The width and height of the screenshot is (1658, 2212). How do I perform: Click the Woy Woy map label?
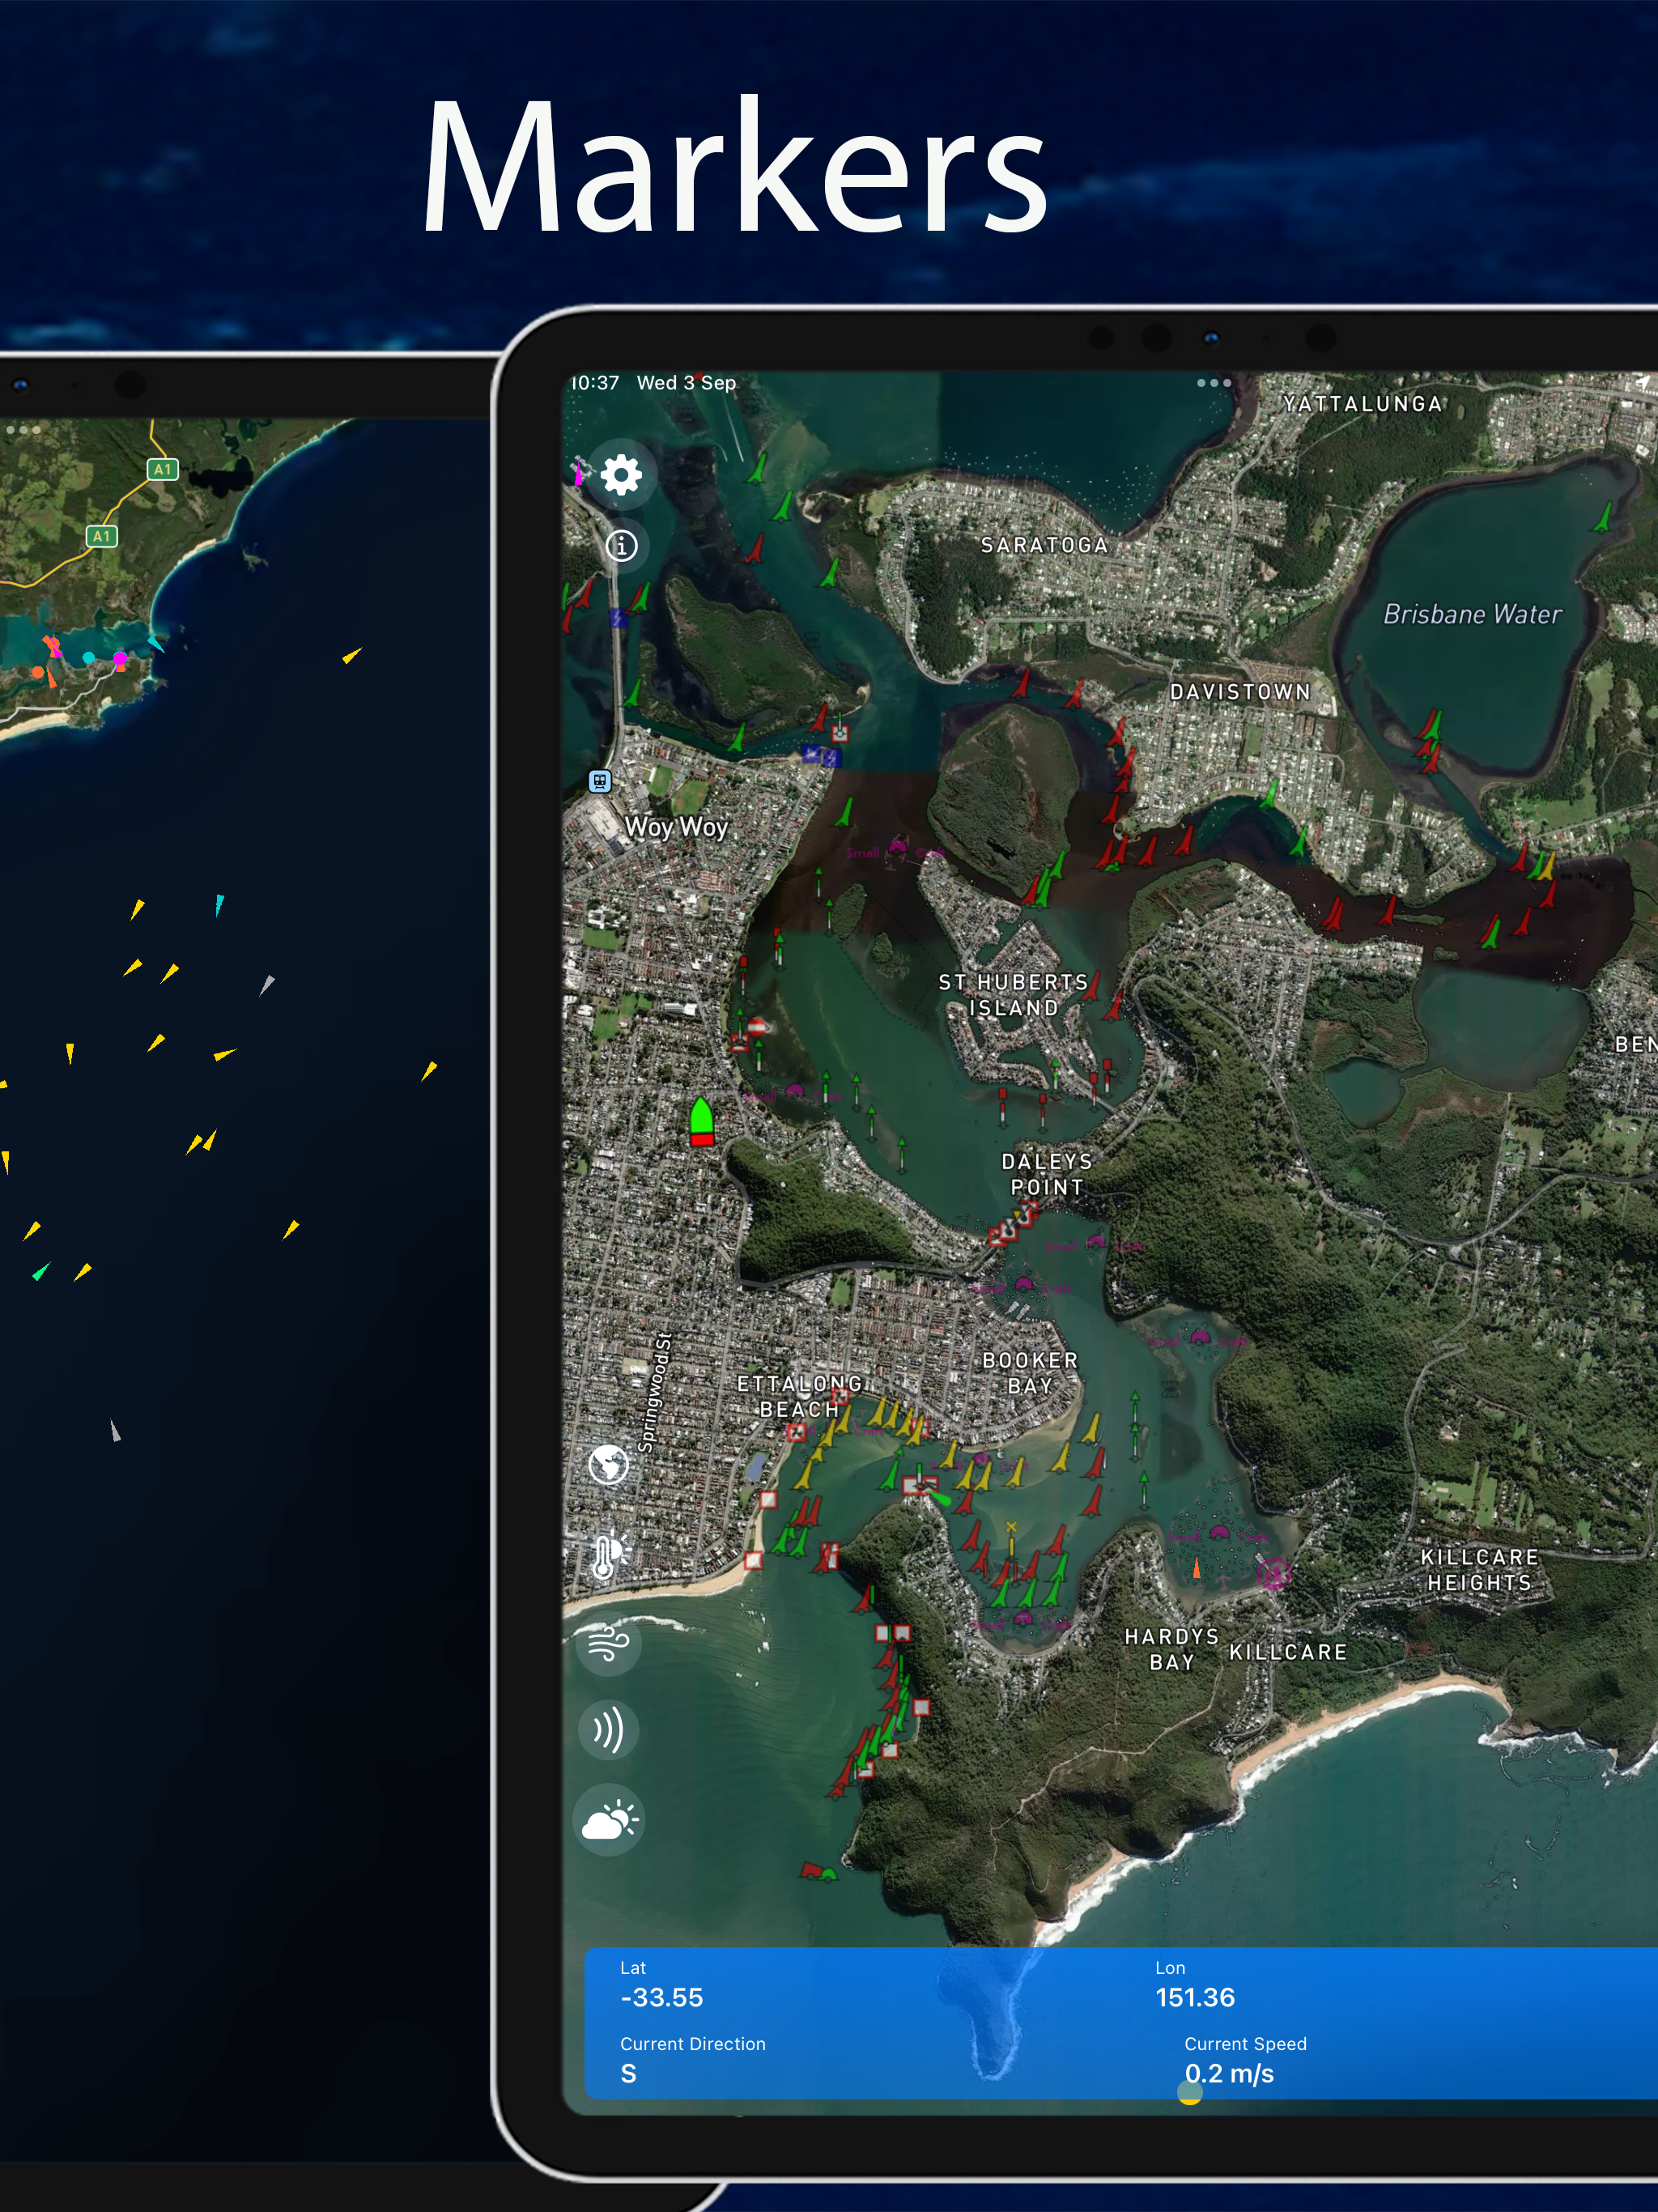click(676, 827)
